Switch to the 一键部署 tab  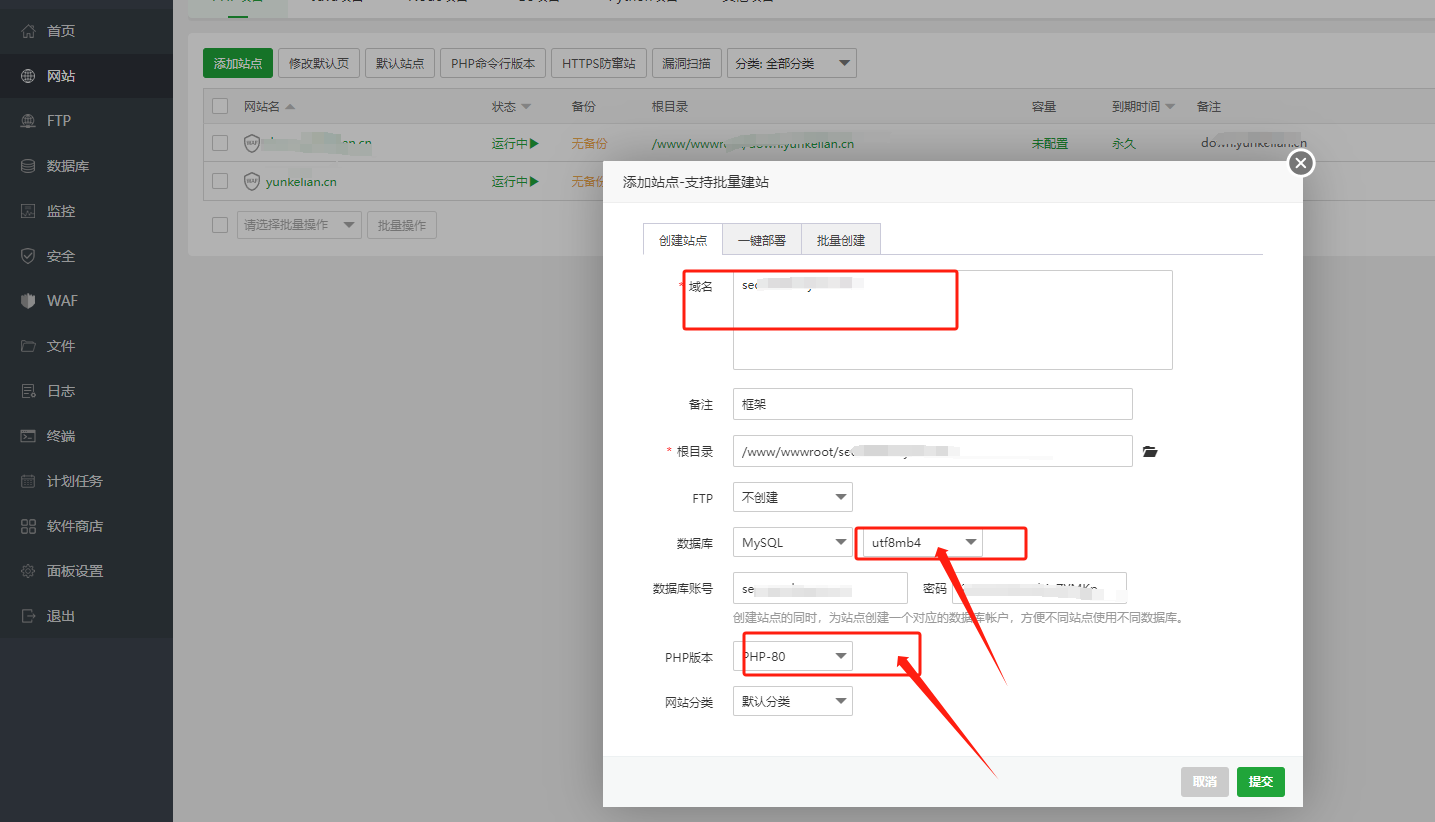click(x=762, y=240)
